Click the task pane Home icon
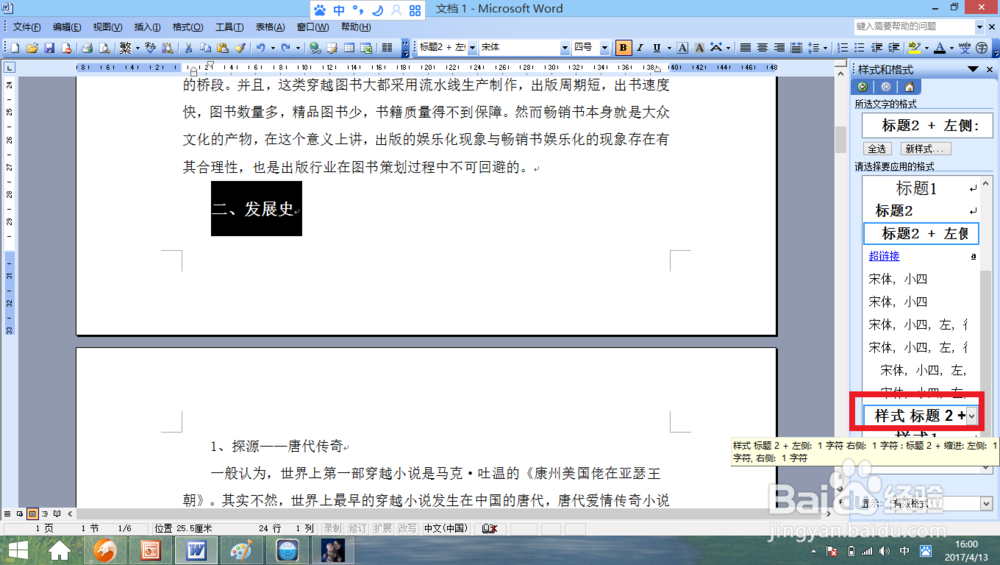This screenshot has width=1000, height=565. (x=909, y=87)
